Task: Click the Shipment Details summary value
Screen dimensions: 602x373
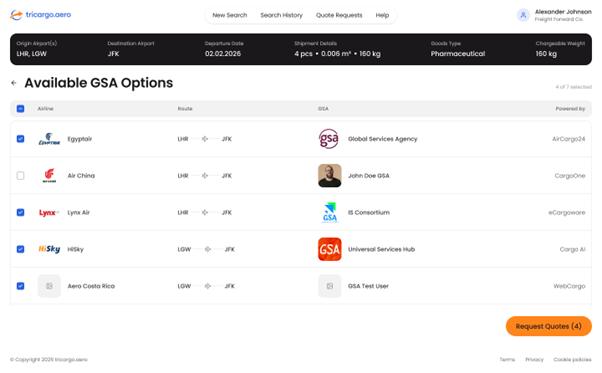Action: point(337,54)
